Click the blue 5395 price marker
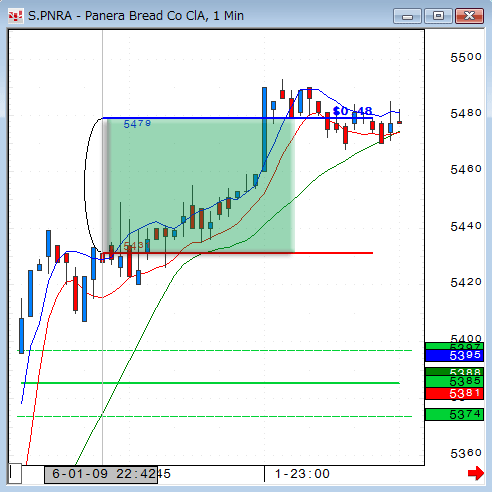 point(454,356)
